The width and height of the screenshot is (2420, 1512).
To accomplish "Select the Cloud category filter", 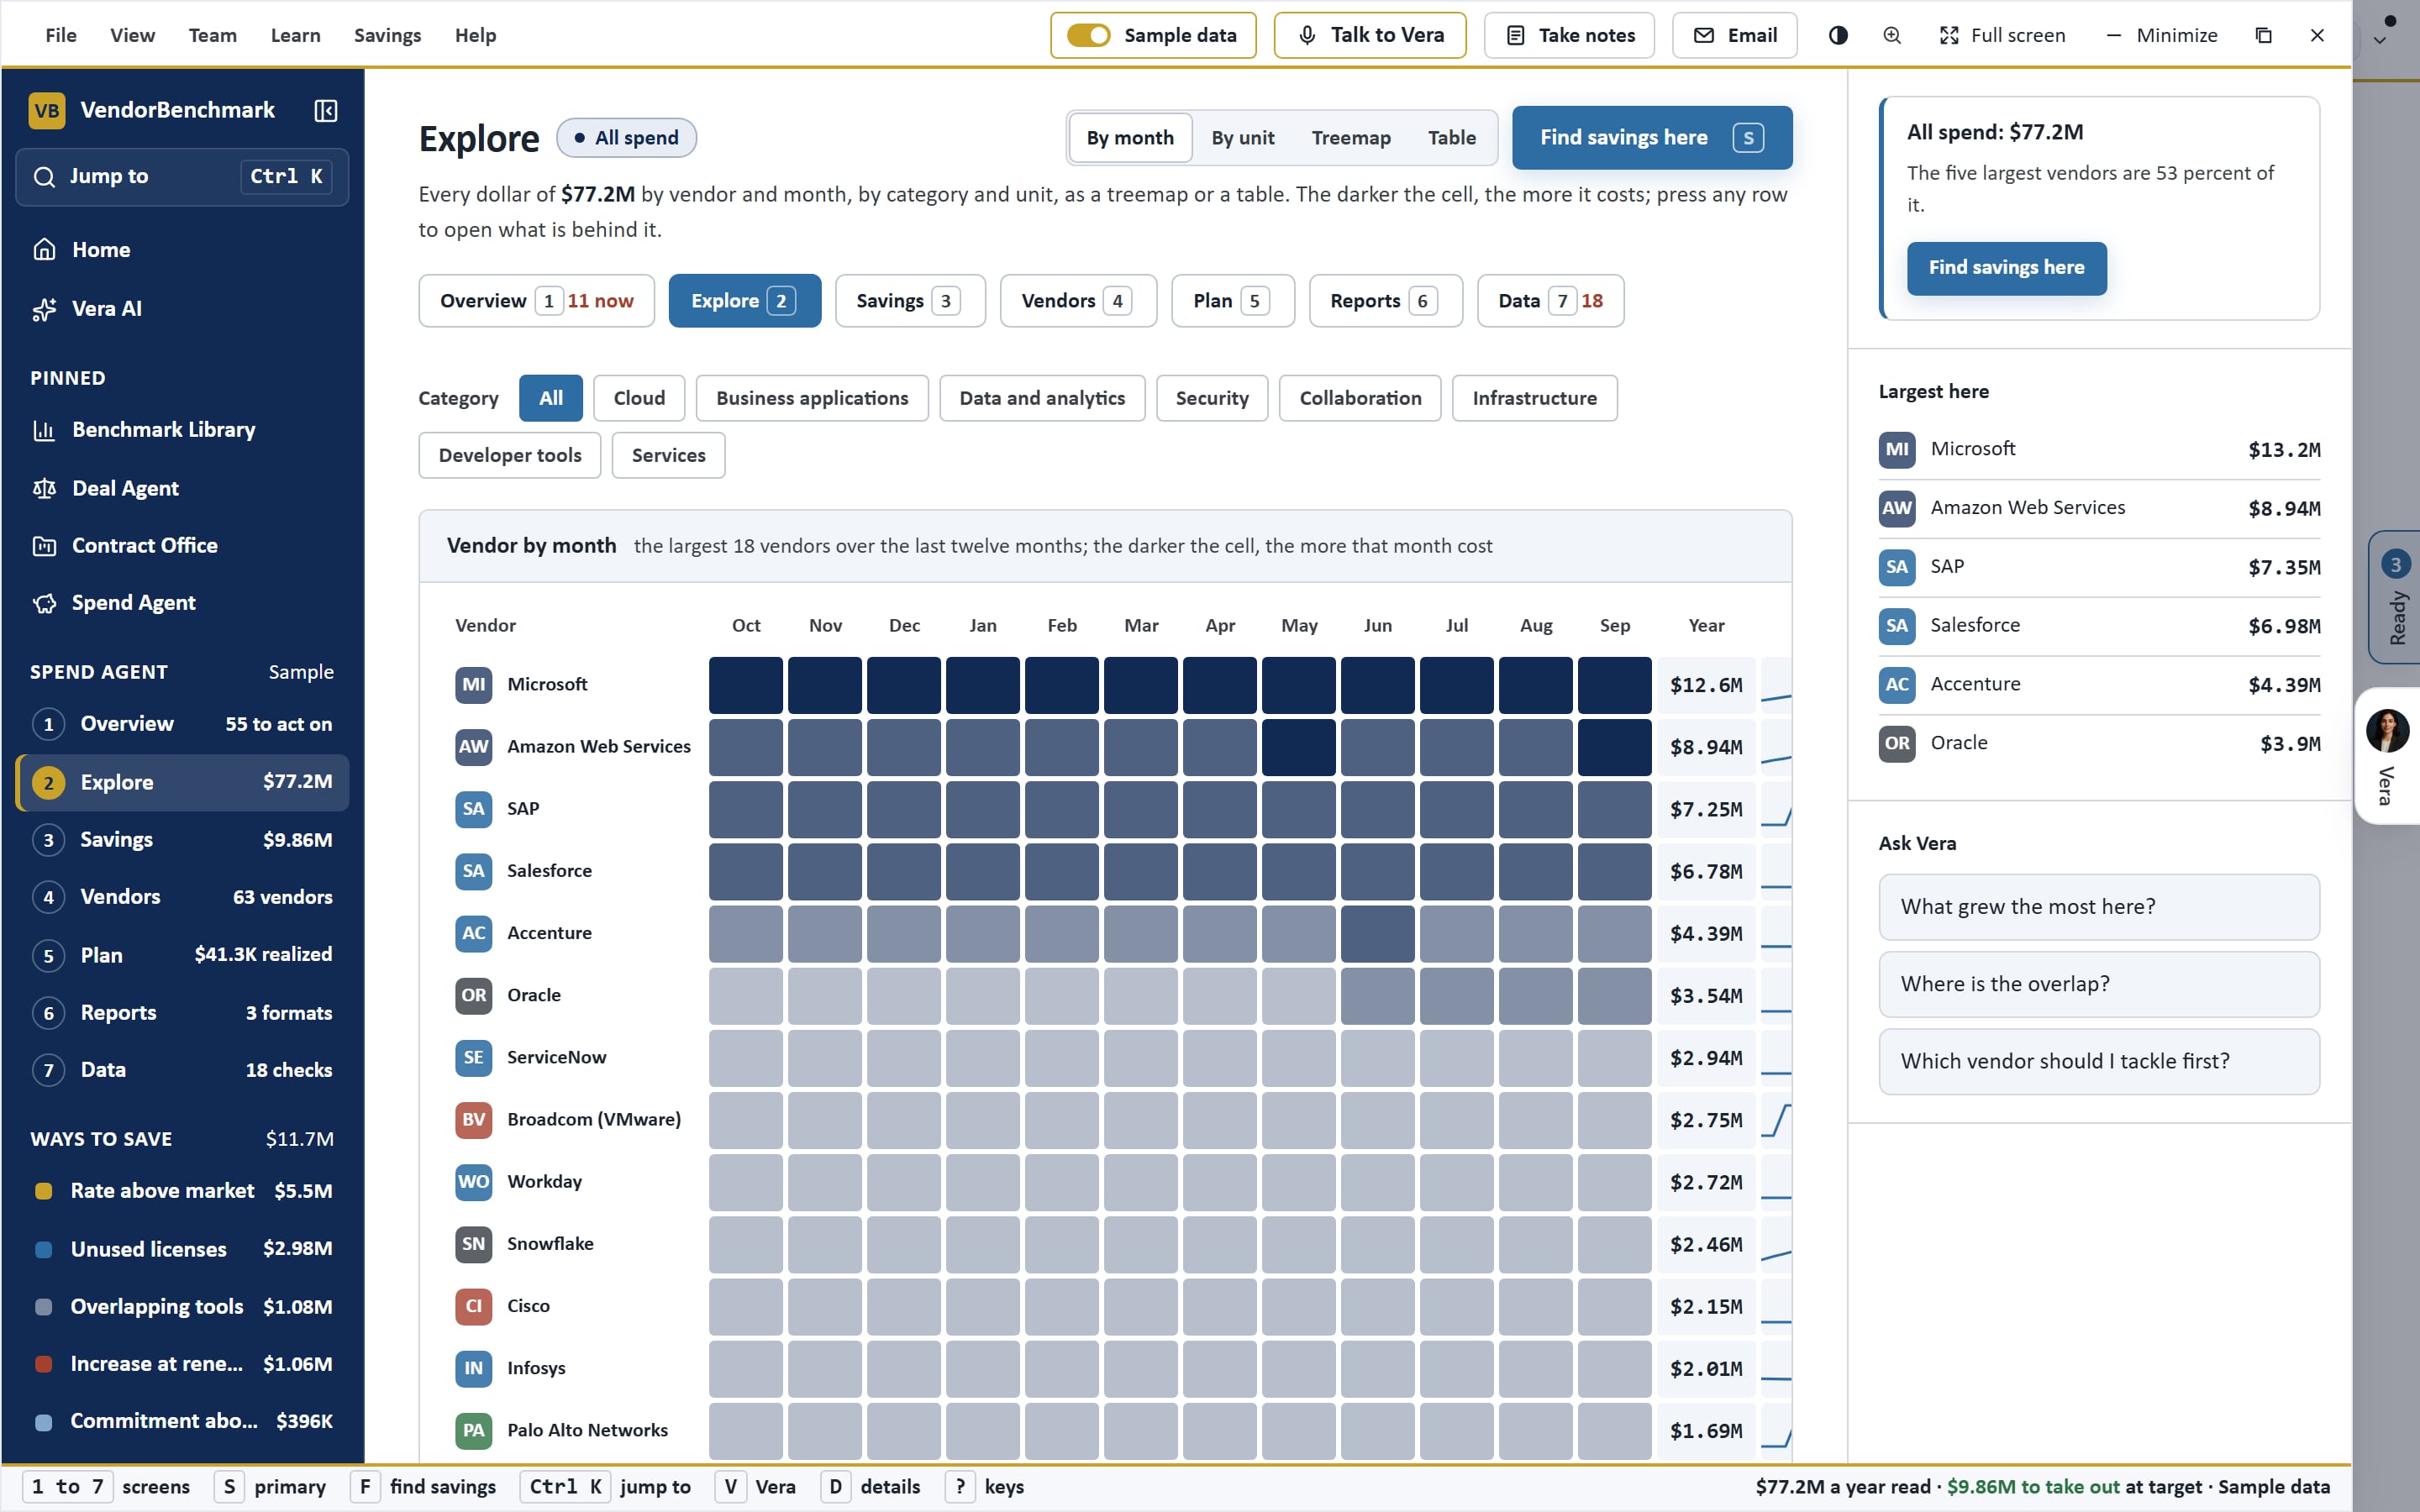I will [x=639, y=398].
